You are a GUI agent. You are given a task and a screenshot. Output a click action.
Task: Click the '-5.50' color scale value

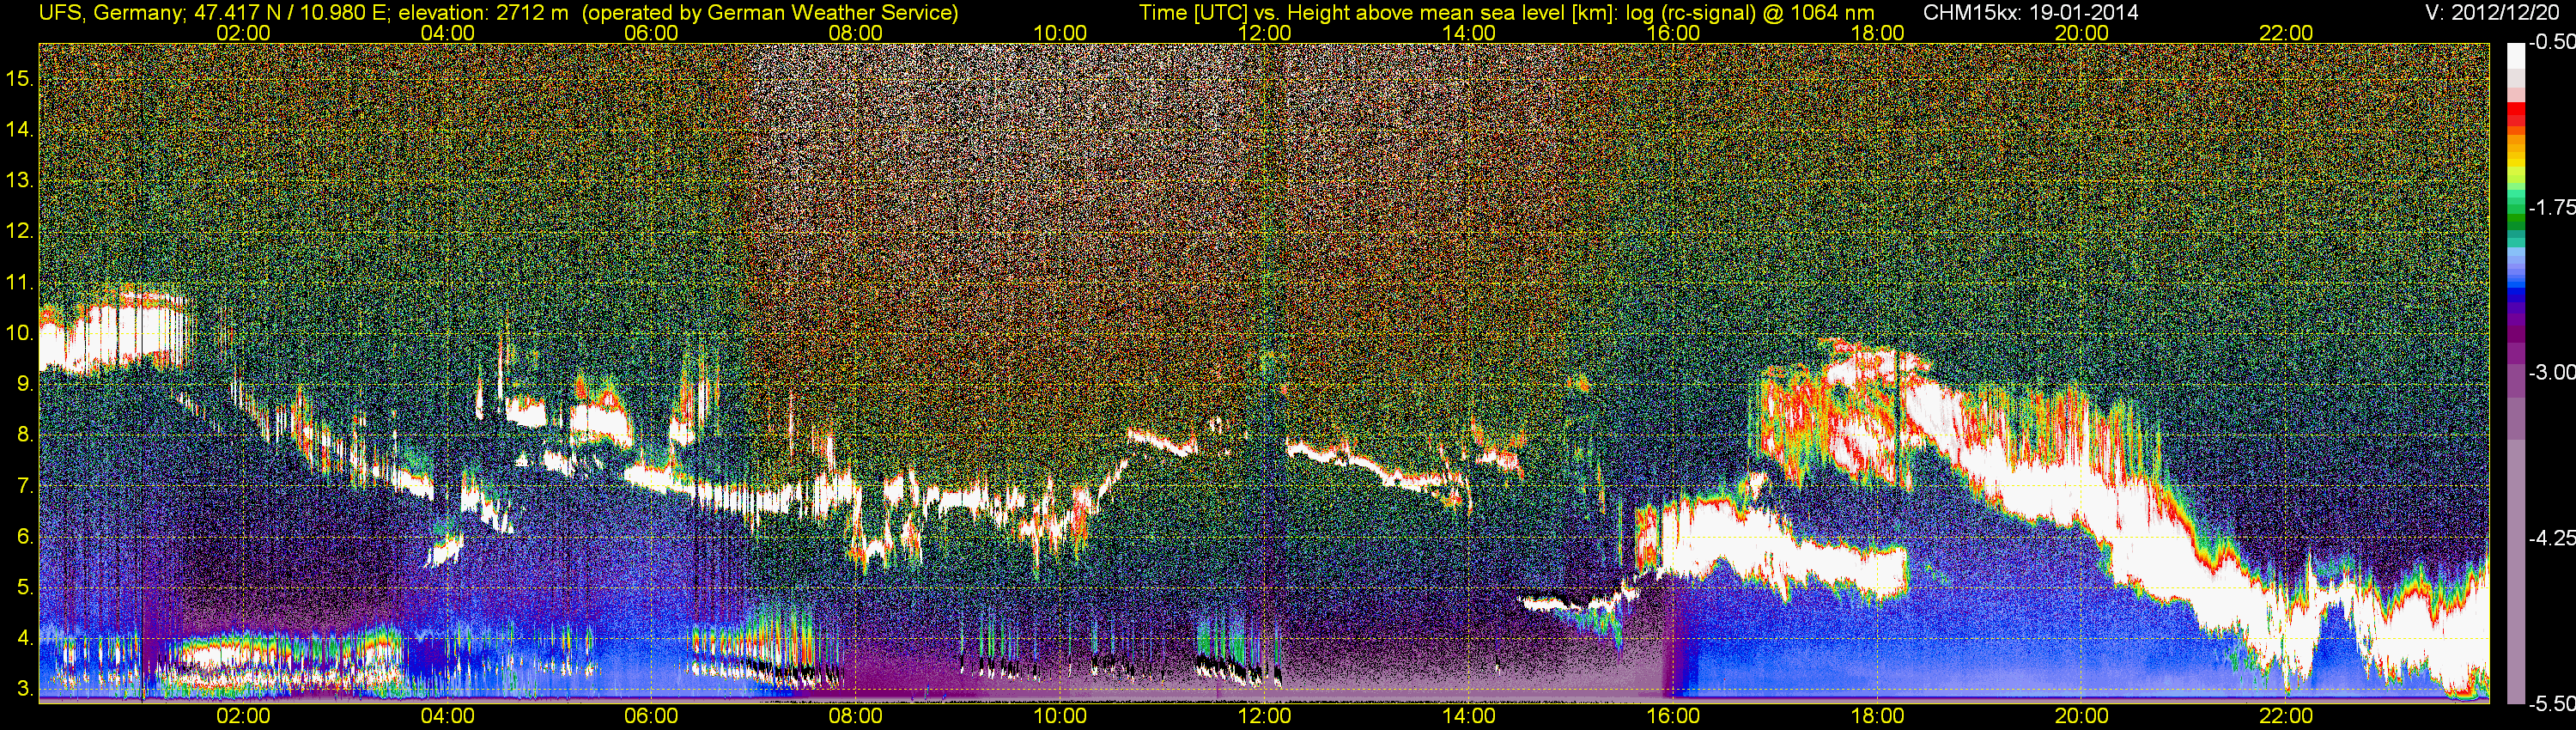click(x=2551, y=703)
